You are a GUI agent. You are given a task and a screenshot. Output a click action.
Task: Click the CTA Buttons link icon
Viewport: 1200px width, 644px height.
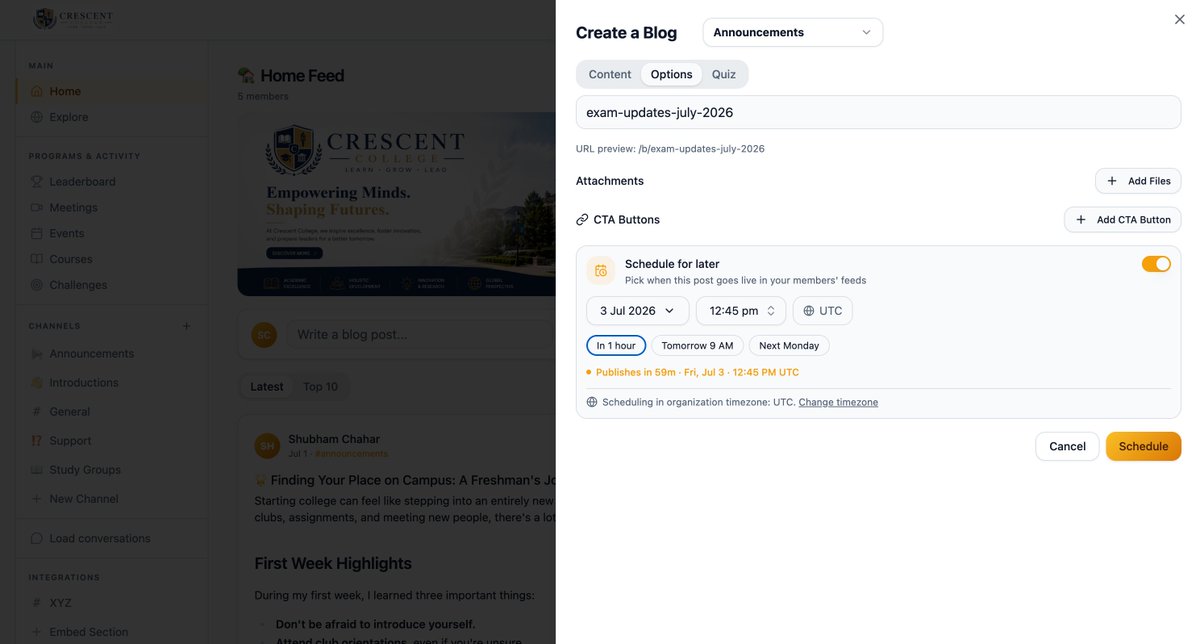tap(582, 220)
